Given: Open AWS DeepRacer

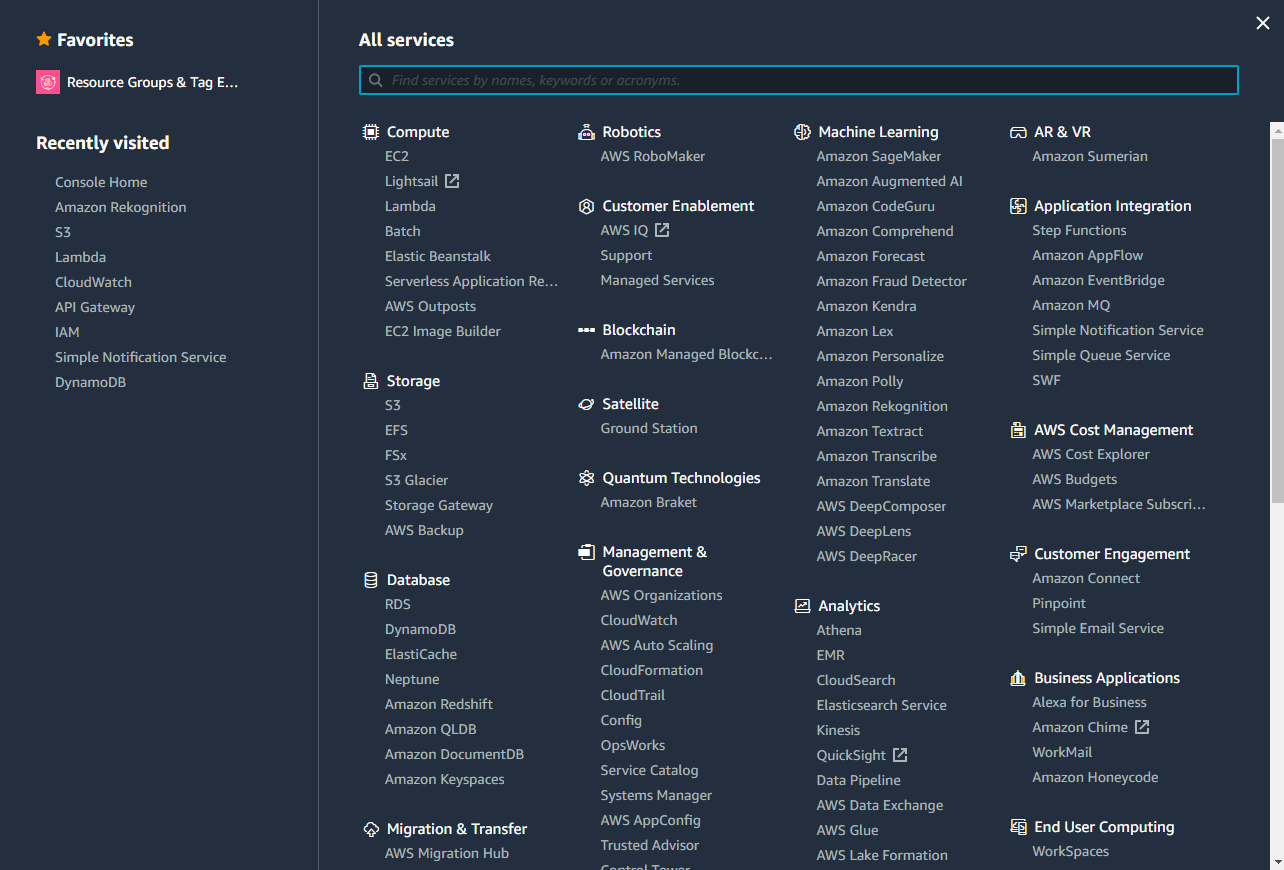Looking at the screenshot, I should click(867, 556).
